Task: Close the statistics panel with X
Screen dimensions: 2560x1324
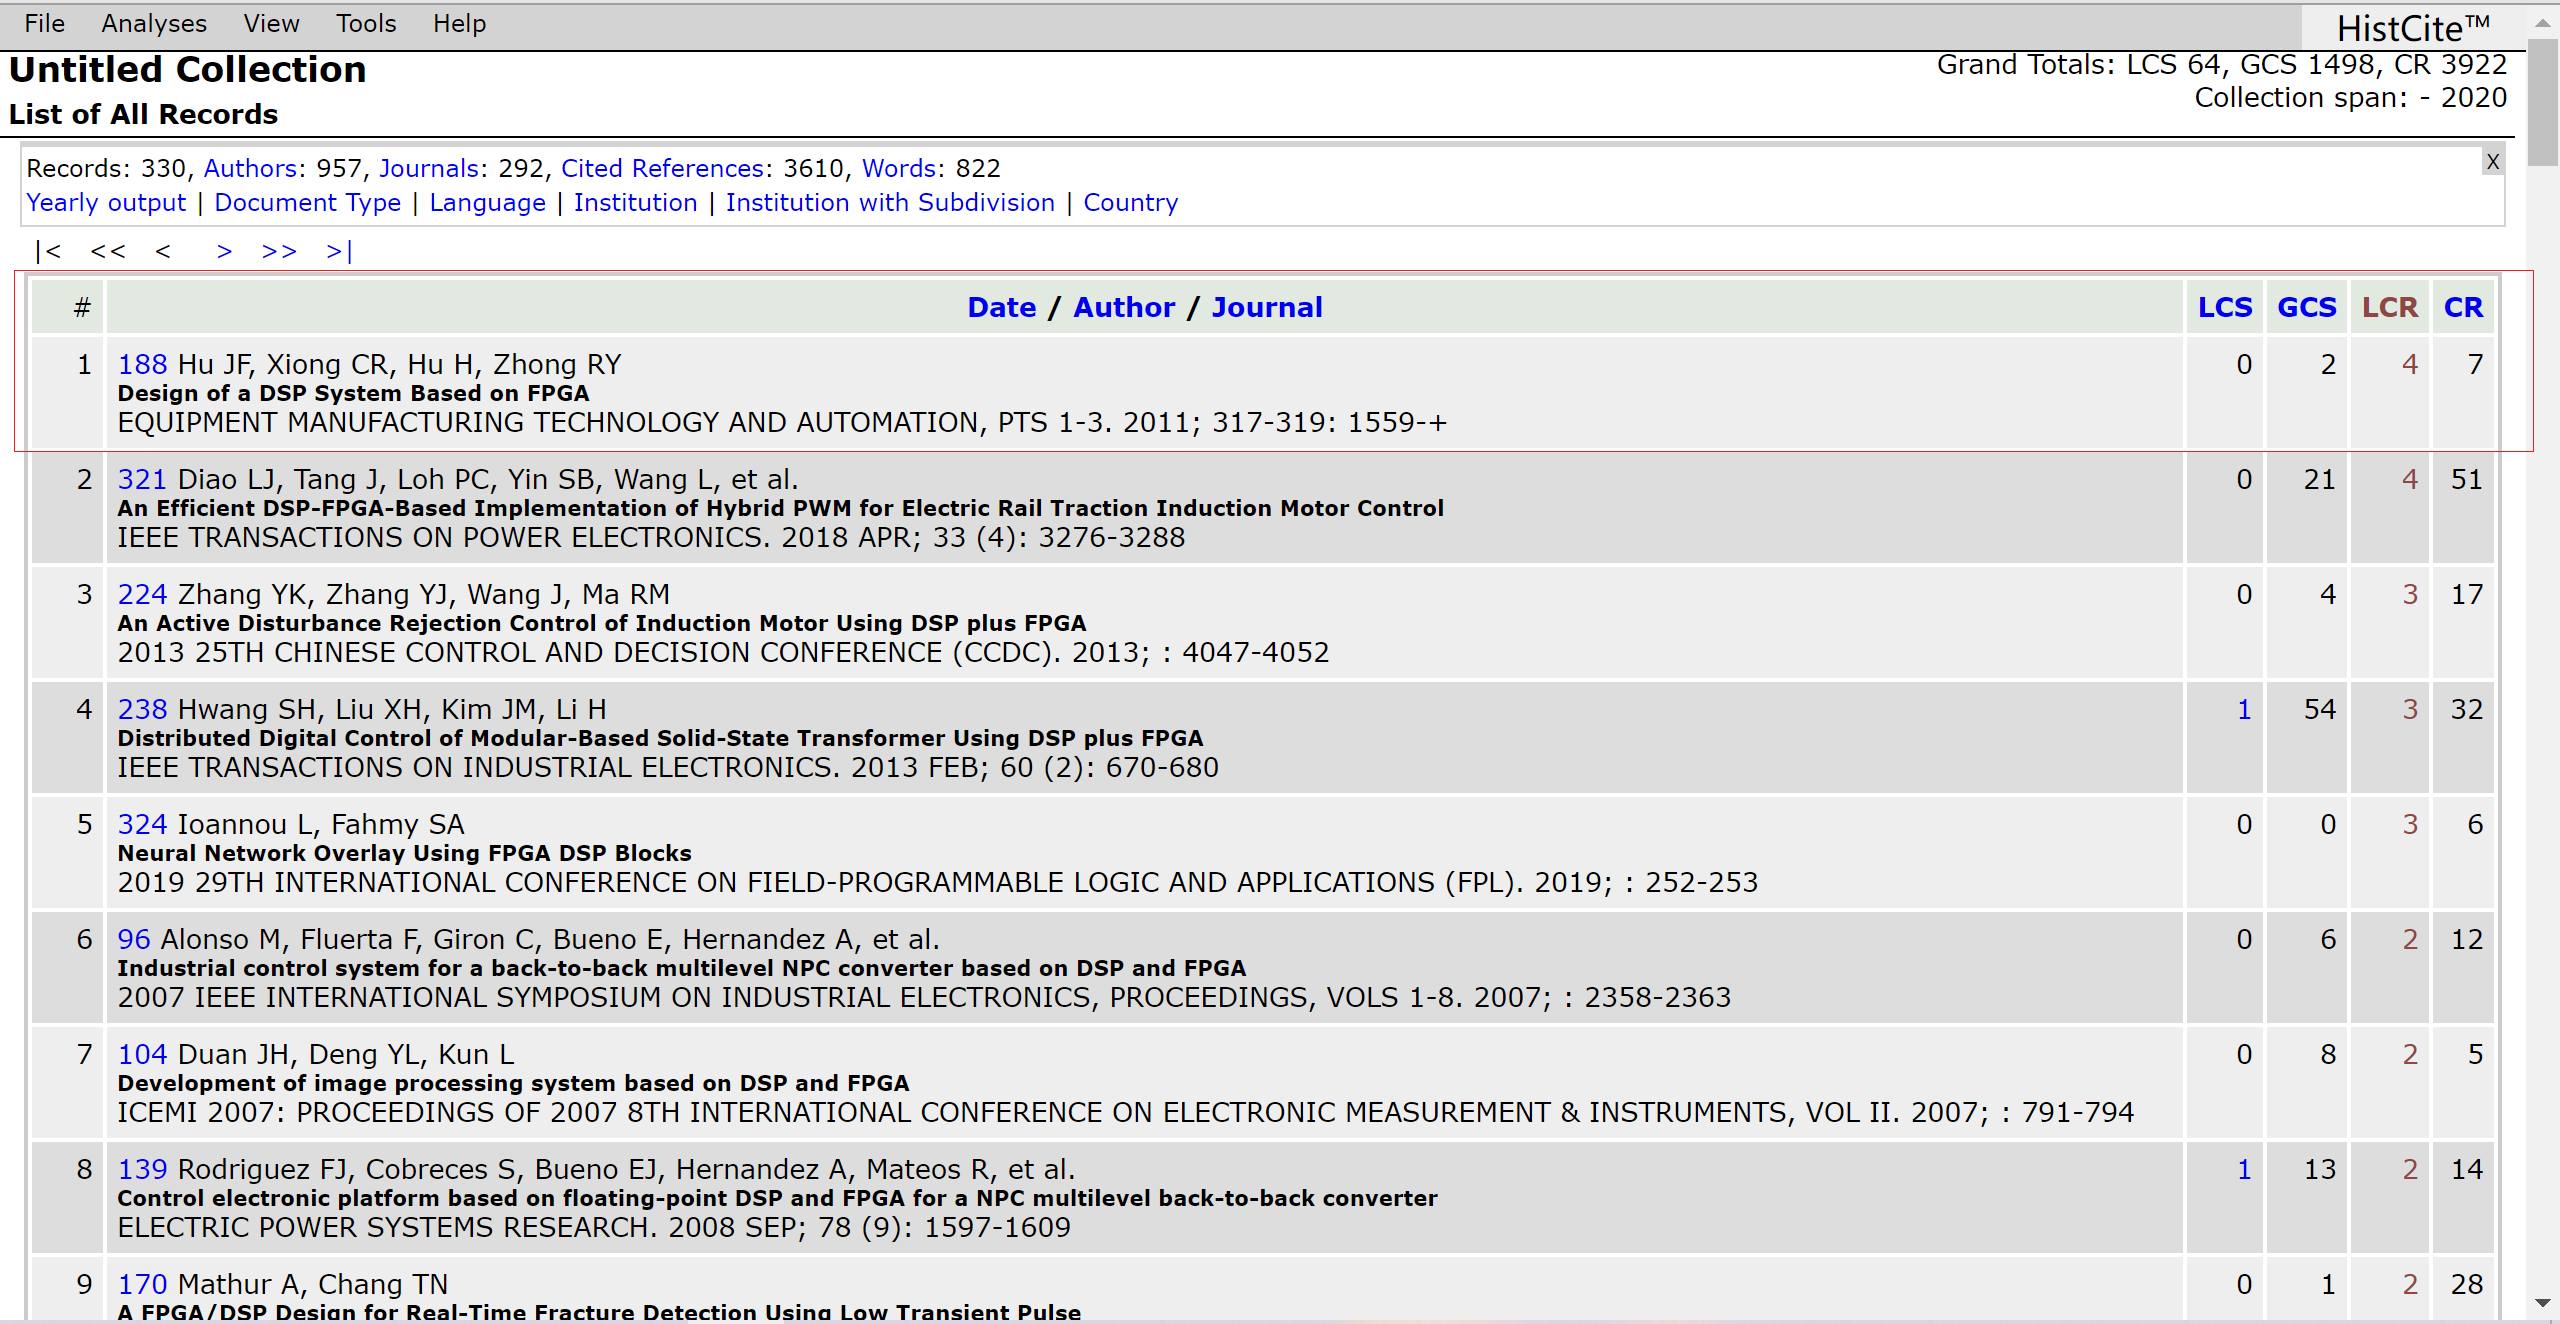Action: (x=2493, y=161)
